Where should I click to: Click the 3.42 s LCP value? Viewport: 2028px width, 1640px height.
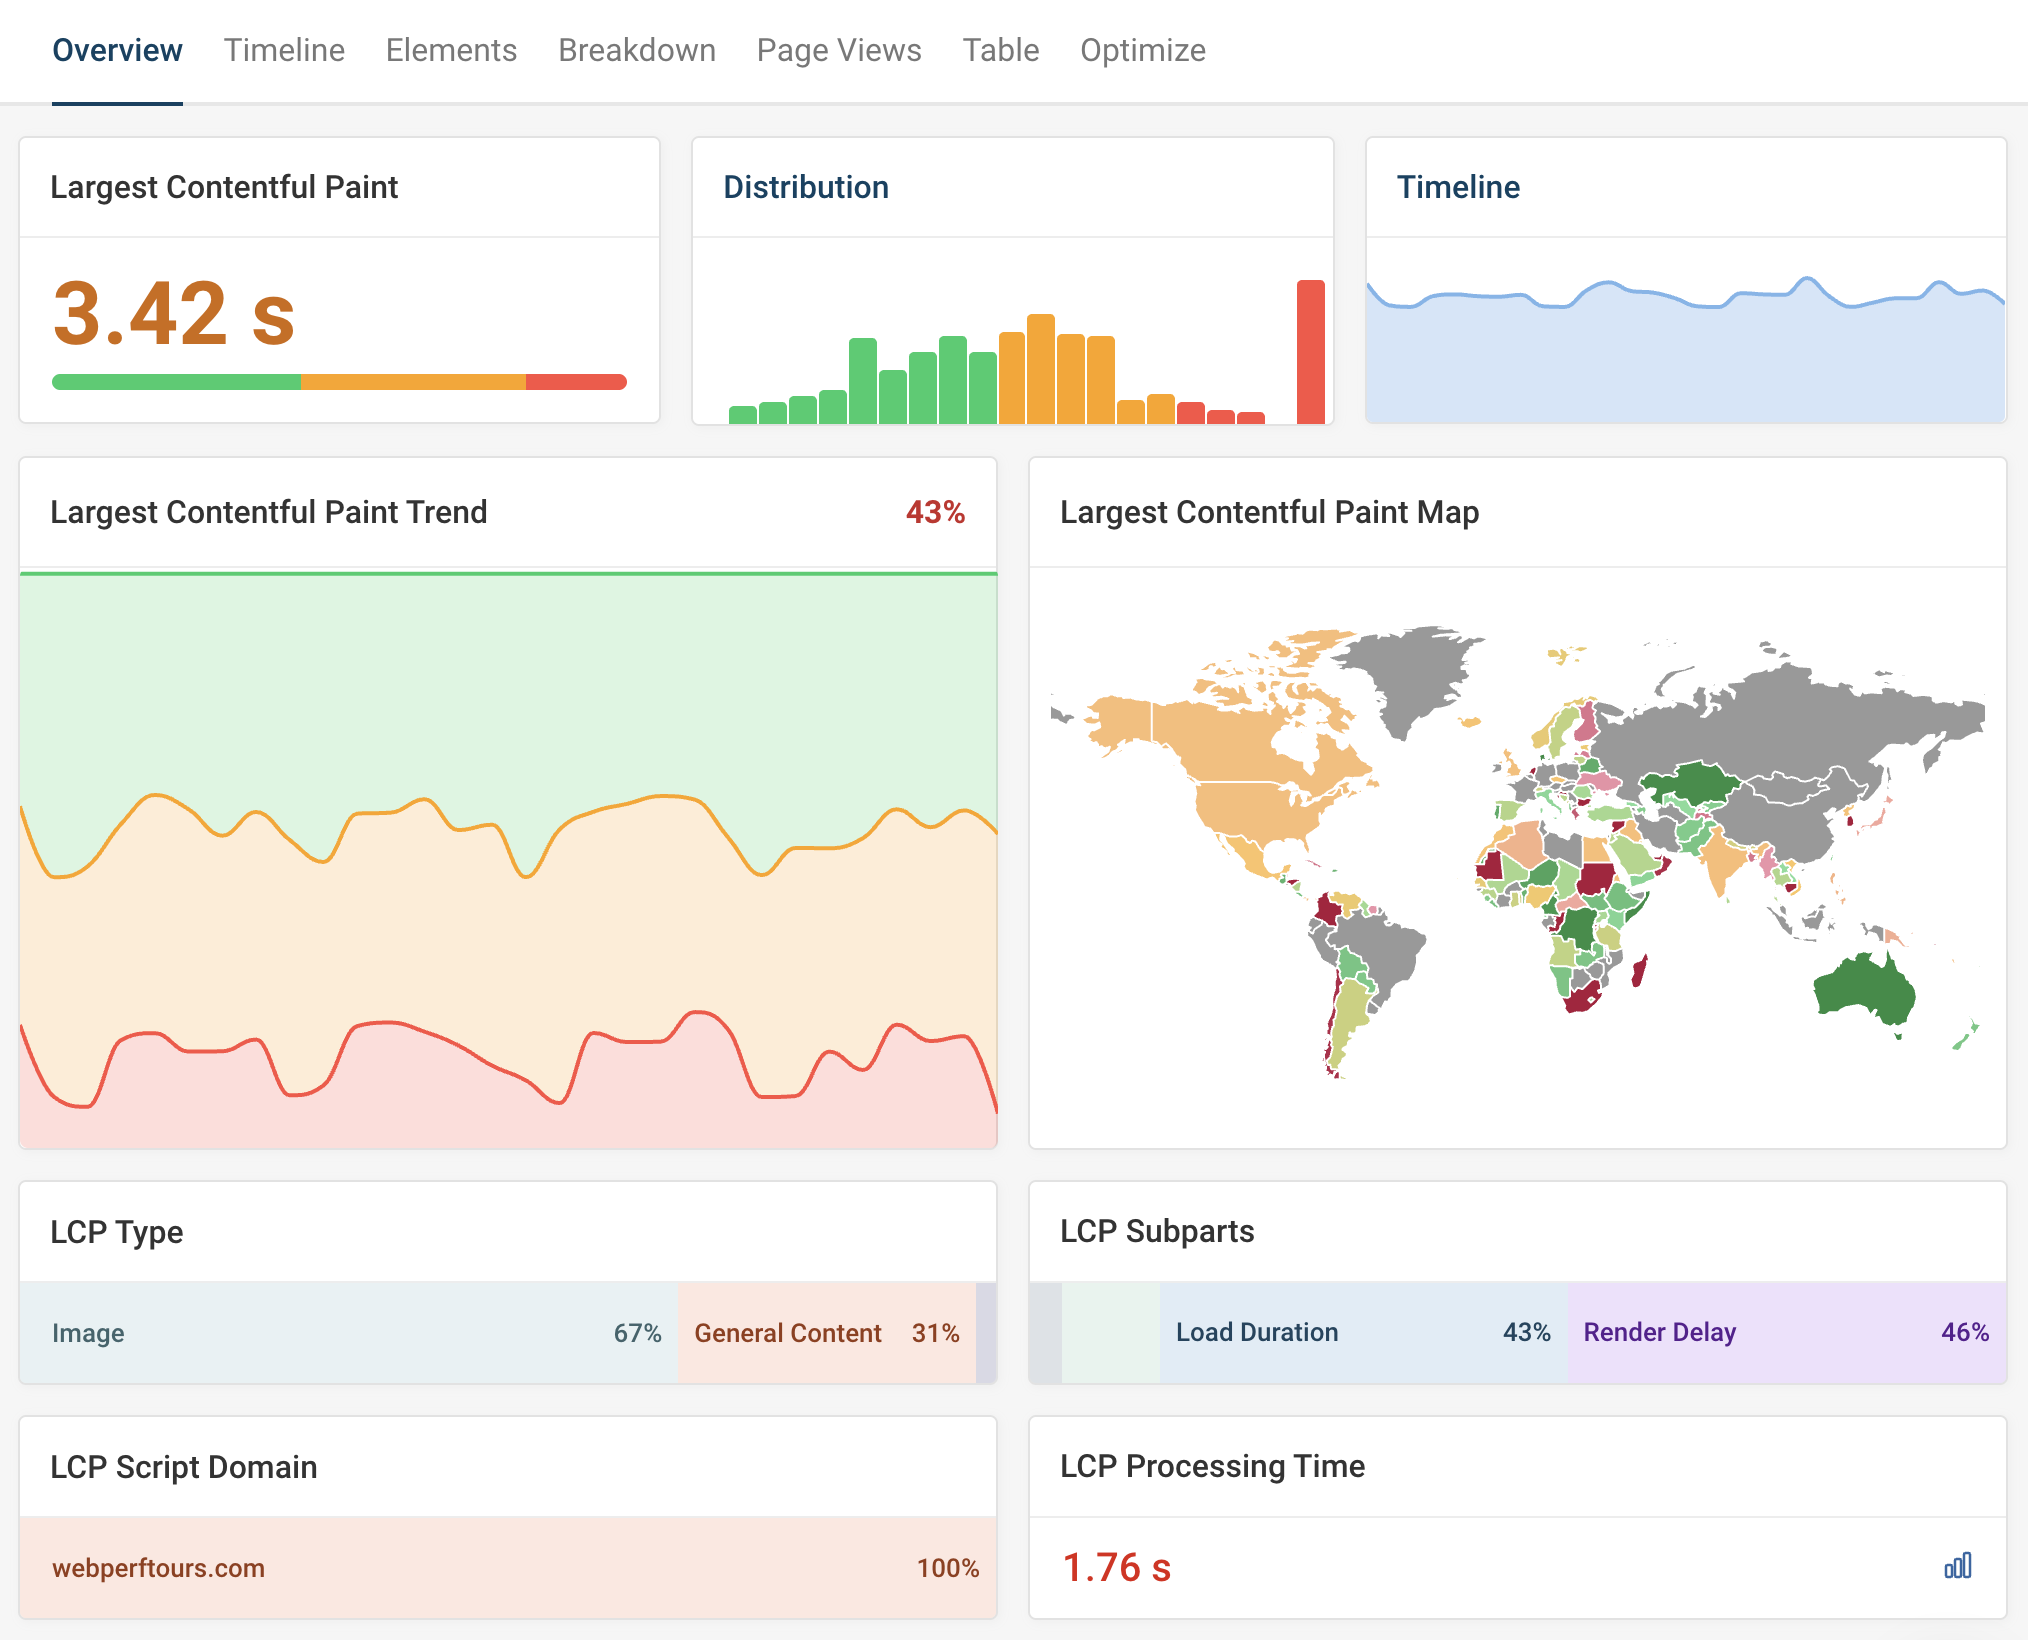174,313
